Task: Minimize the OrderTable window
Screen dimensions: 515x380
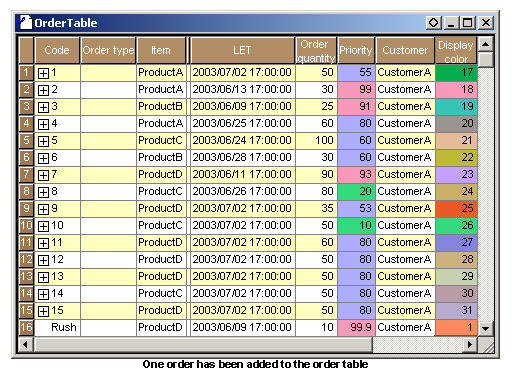Action: 451,23
